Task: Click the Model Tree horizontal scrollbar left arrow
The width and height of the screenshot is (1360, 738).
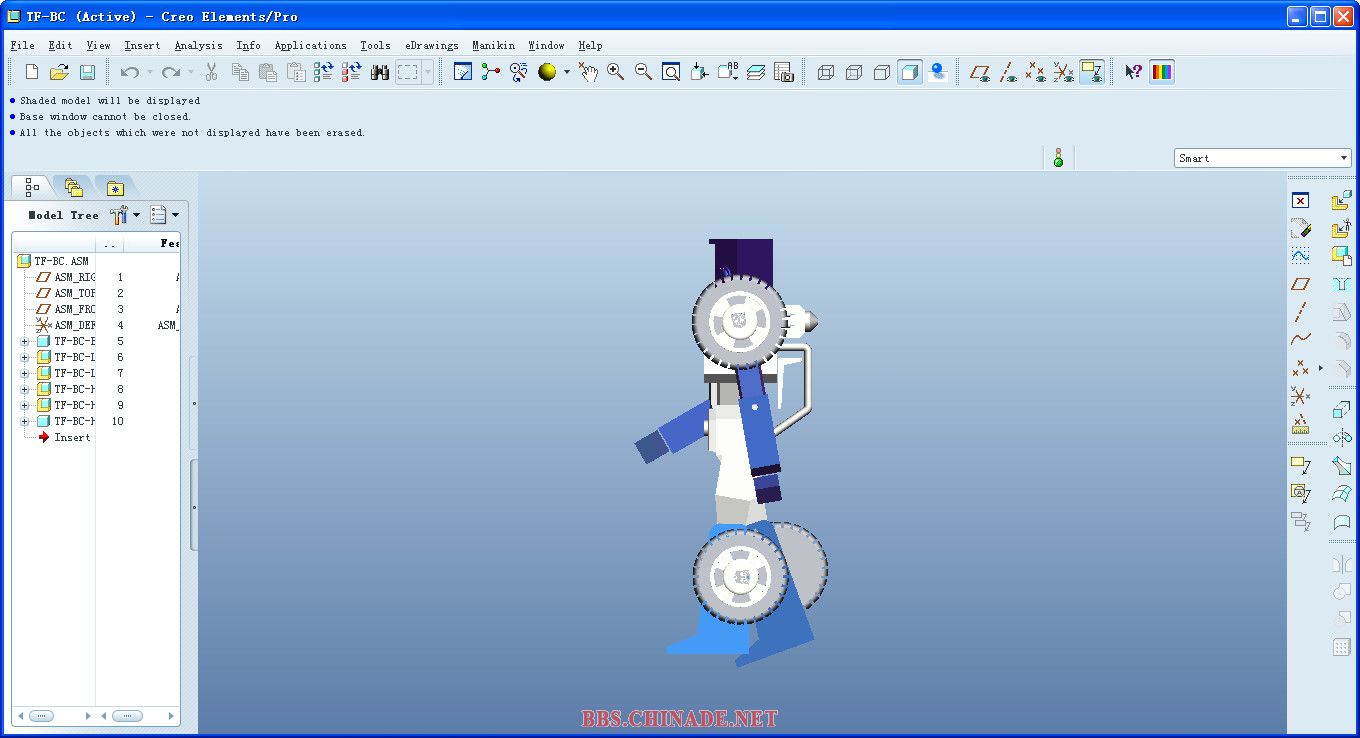Action: [20, 716]
